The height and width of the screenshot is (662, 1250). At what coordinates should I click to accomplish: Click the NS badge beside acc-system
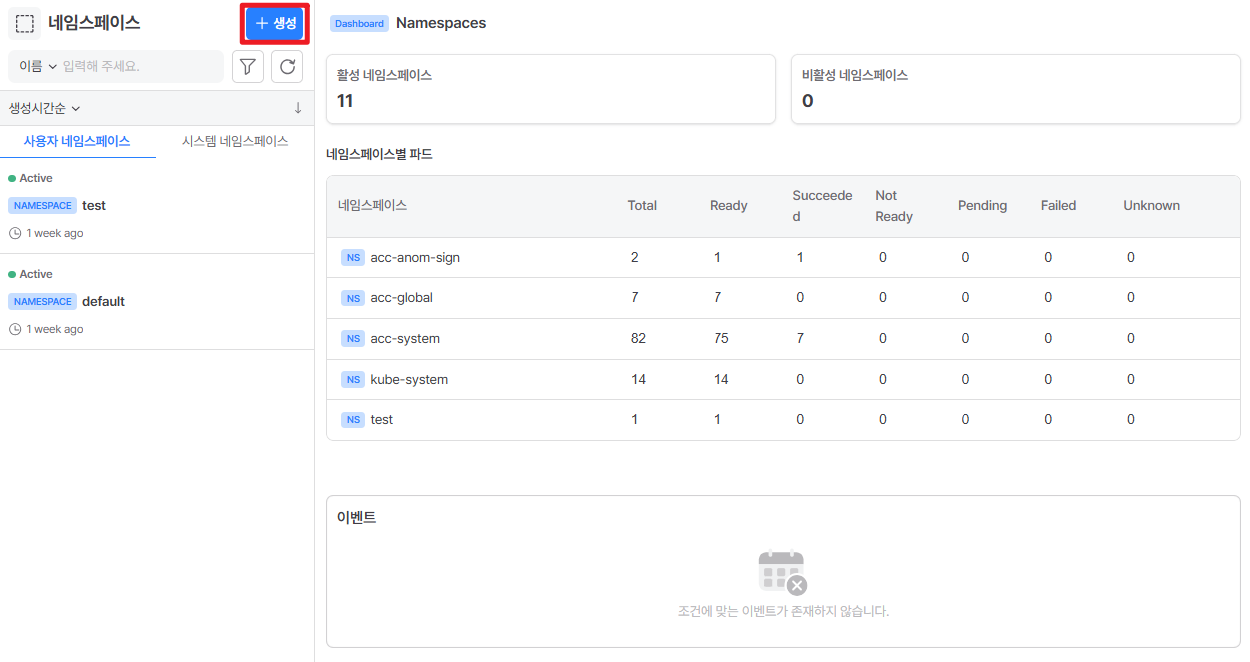click(x=353, y=339)
